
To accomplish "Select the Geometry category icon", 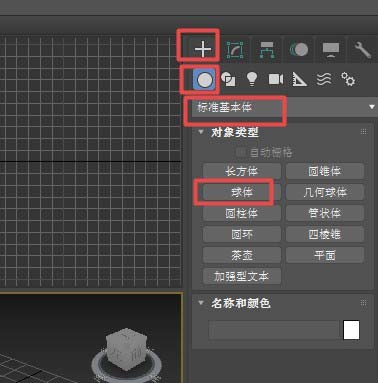I will (204, 80).
